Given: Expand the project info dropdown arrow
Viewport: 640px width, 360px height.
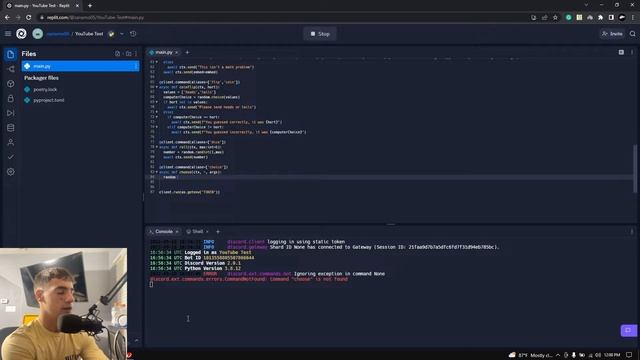Looking at the screenshot, I should tap(122, 33).
